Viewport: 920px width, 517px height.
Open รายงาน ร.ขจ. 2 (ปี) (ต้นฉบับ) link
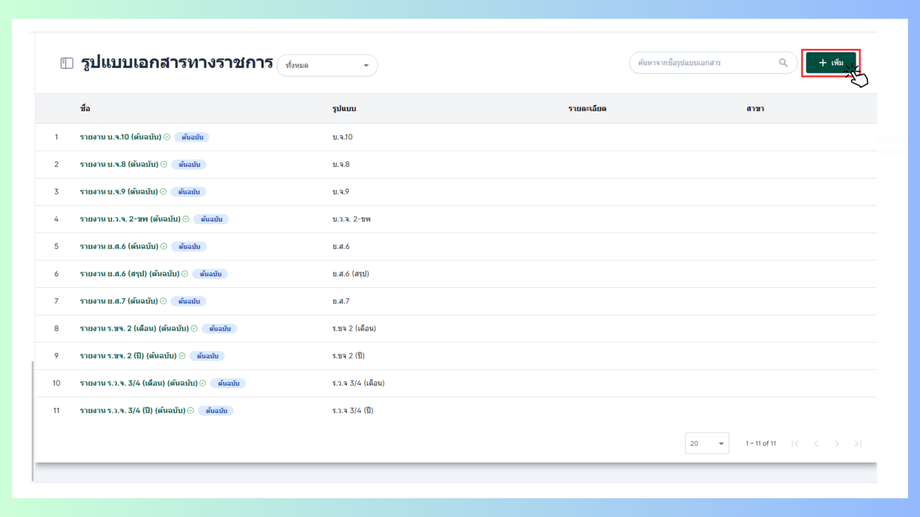click(x=128, y=356)
